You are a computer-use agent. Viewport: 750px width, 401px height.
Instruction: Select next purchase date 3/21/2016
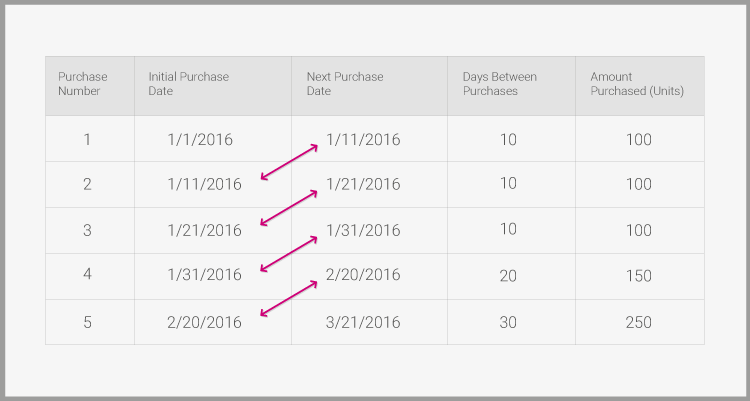(363, 322)
